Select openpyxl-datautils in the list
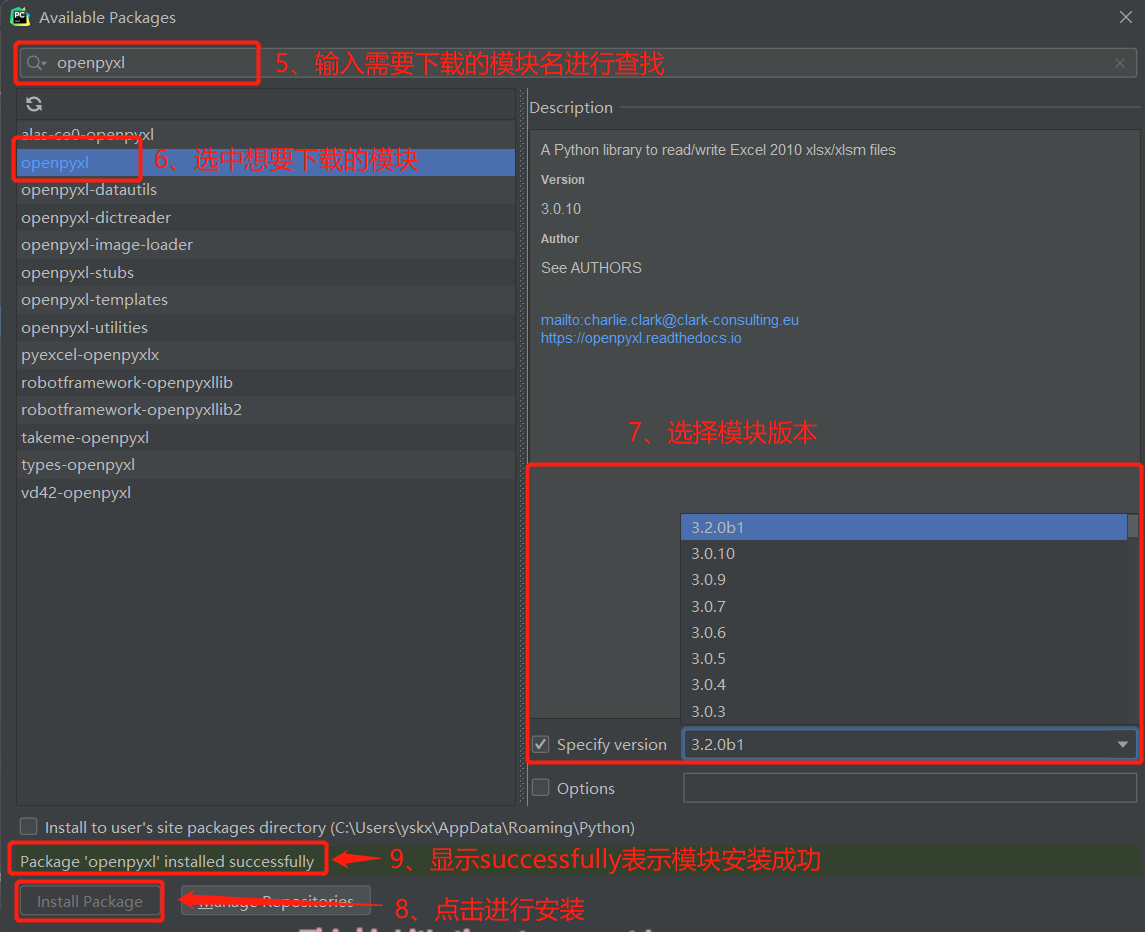This screenshot has height=932, width=1145. click(x=266, y=190)
